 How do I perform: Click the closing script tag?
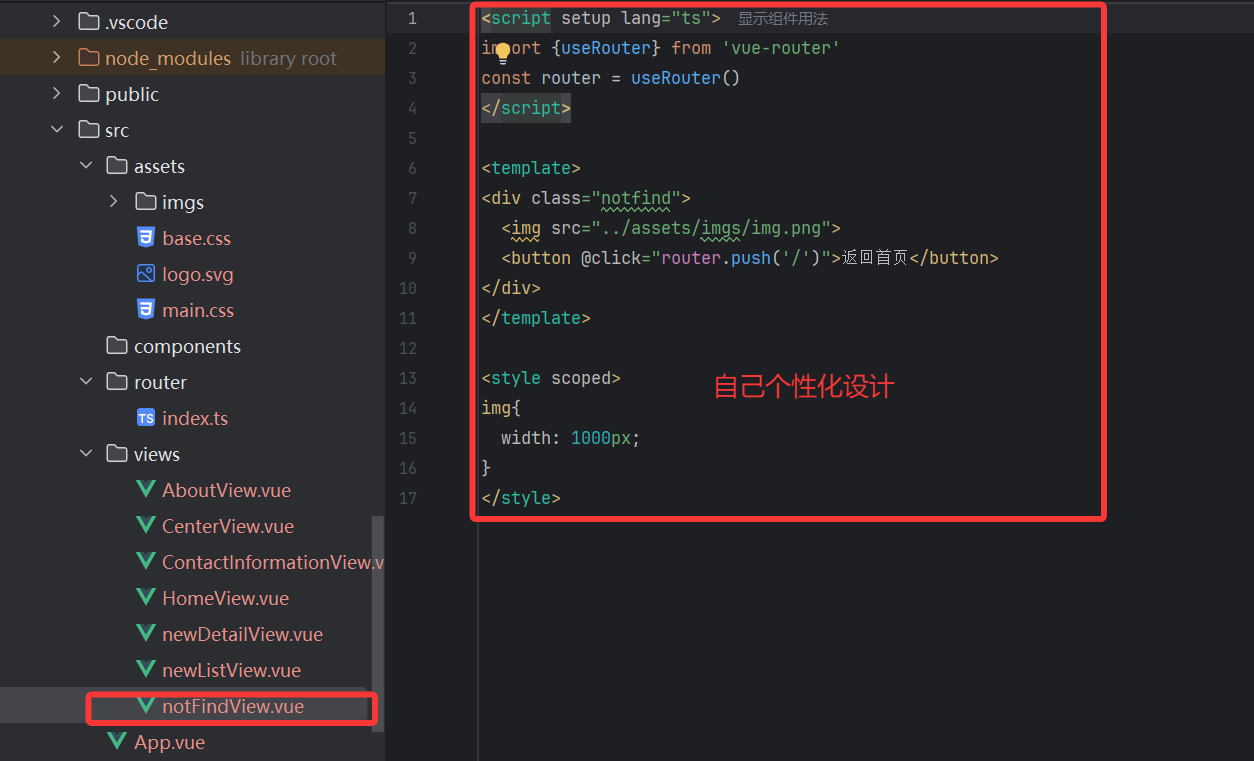point(526,108)
